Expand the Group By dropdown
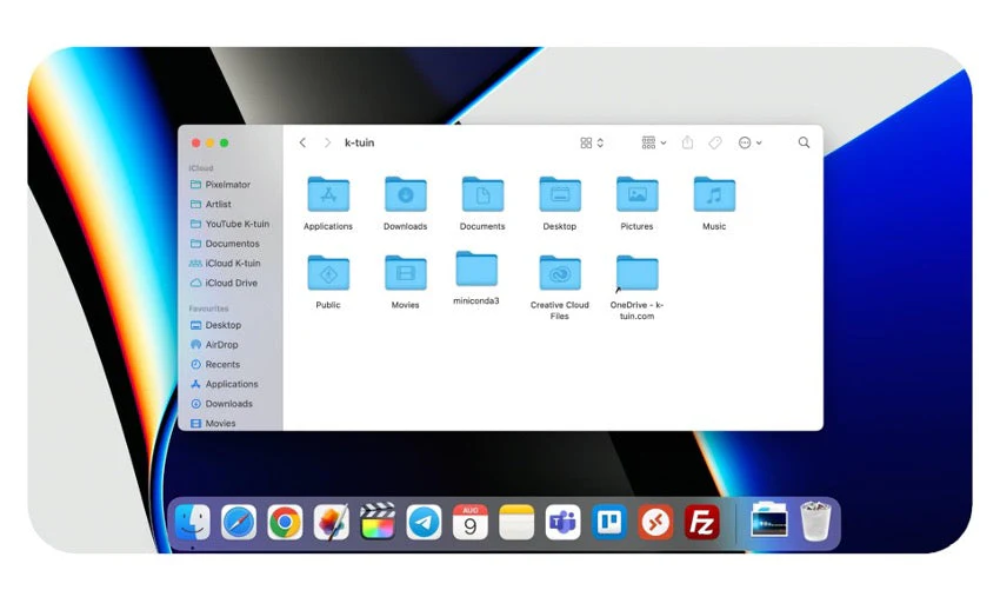This screenshot has width=1000, height=600. coord(654,143)
